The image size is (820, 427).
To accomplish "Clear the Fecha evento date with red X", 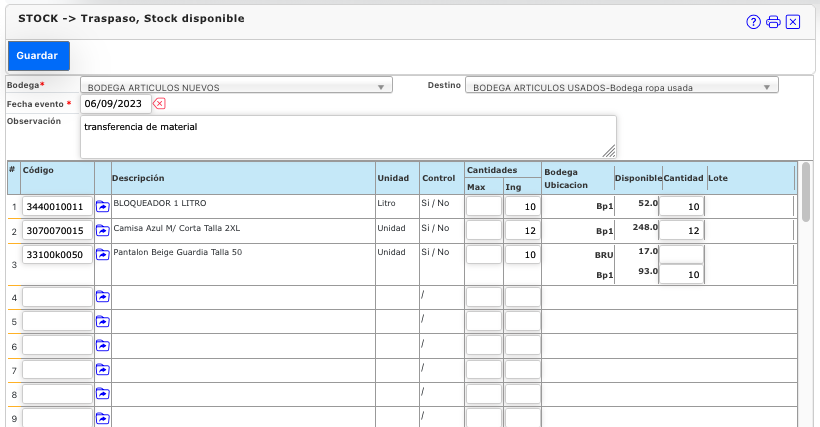I will click(x=160, y=104).
